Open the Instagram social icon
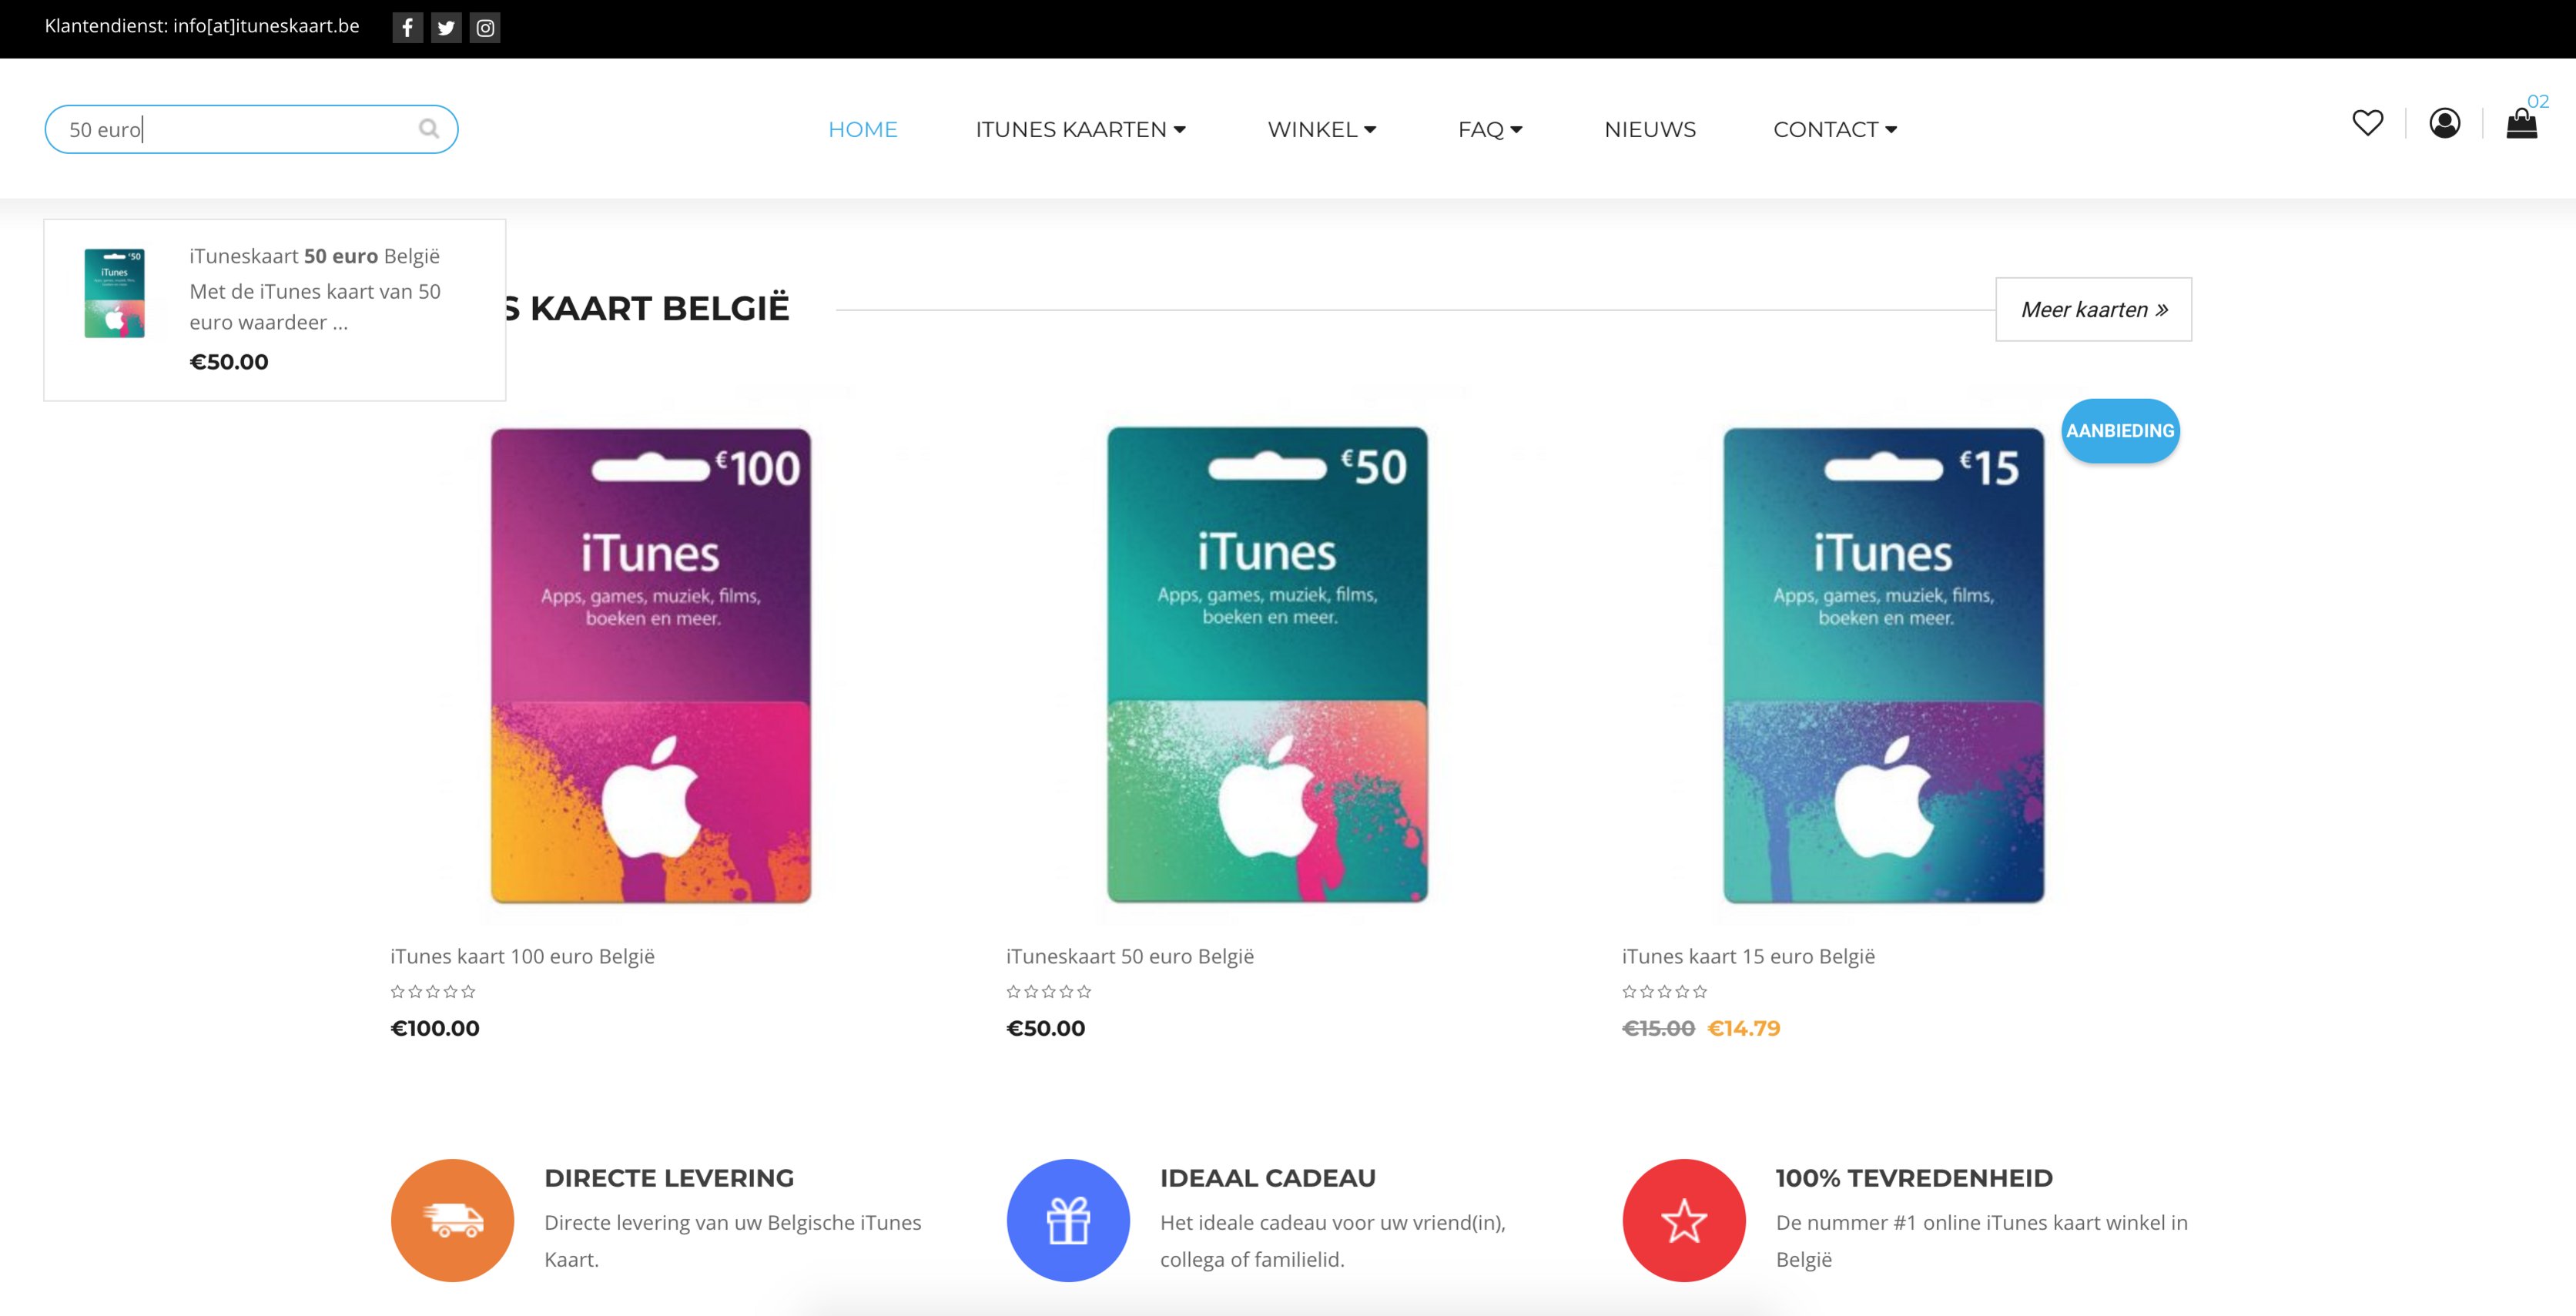The width and height of the screenshot is (2576, 1316). coord(485,28)
